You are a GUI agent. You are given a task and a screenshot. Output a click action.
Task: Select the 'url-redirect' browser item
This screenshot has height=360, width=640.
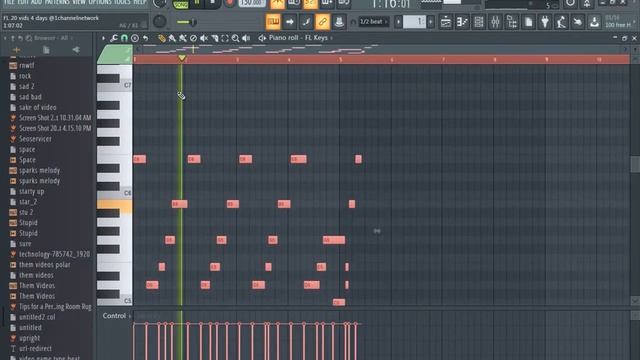tap(35, 349)
